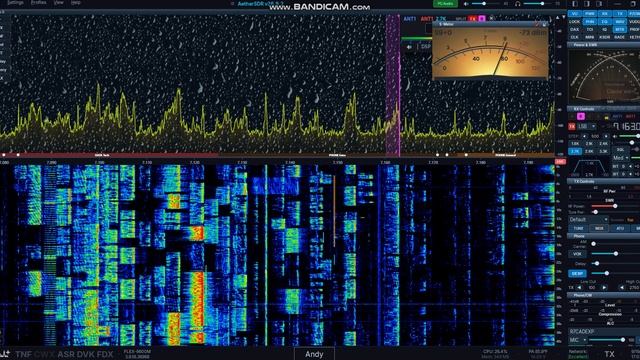Click the VOX level slider
Viewport: 640px width, 360px height.
pos(616,254)
